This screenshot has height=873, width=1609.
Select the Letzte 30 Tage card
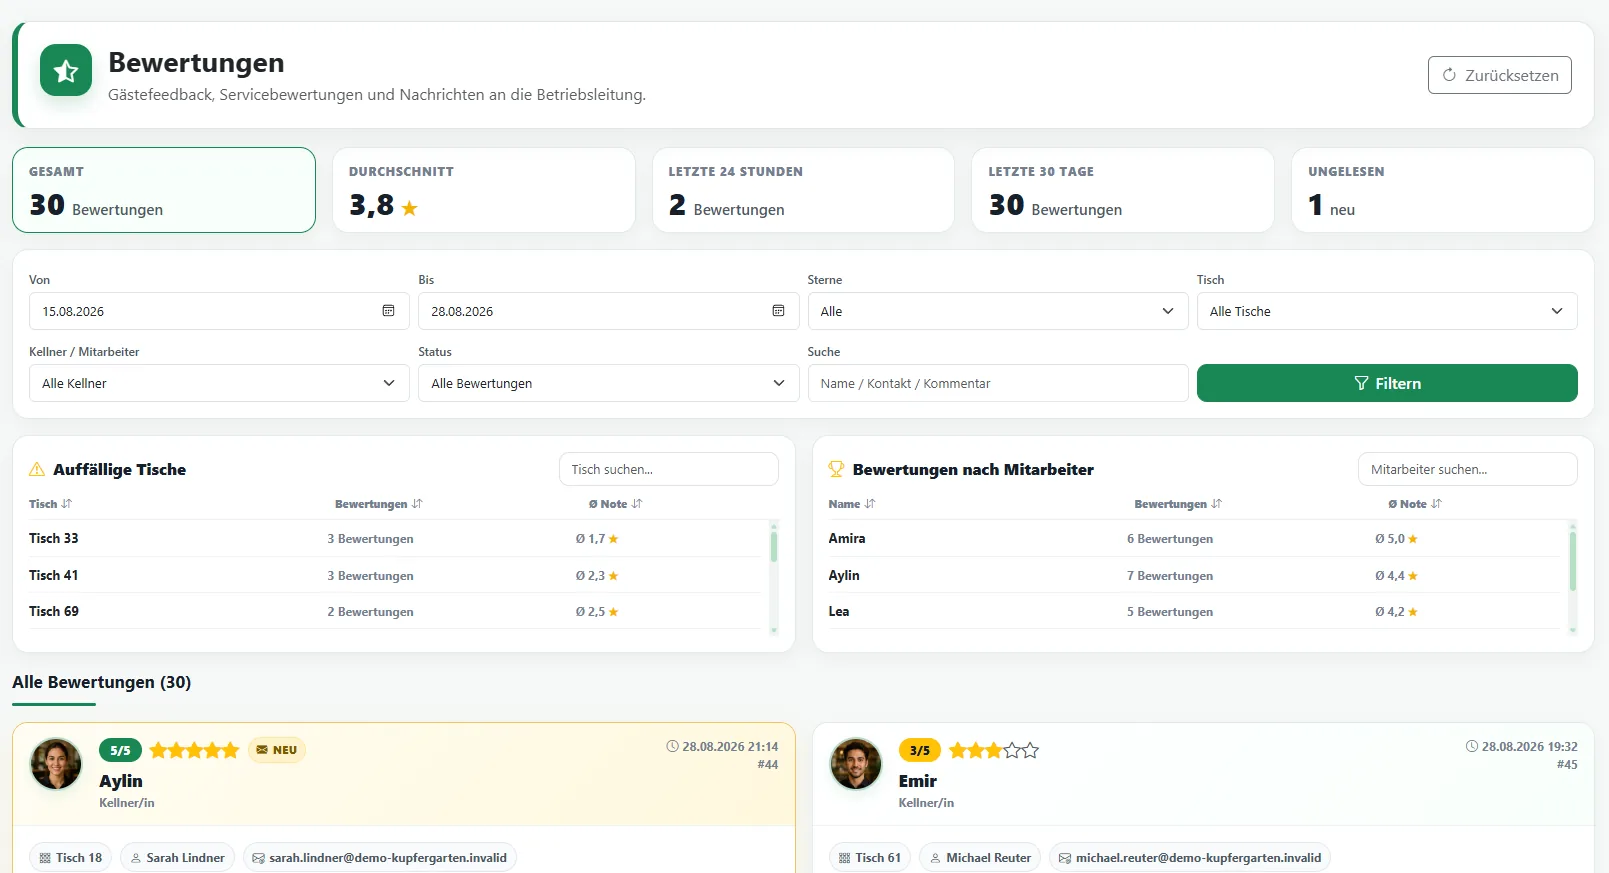[1123, 190]
